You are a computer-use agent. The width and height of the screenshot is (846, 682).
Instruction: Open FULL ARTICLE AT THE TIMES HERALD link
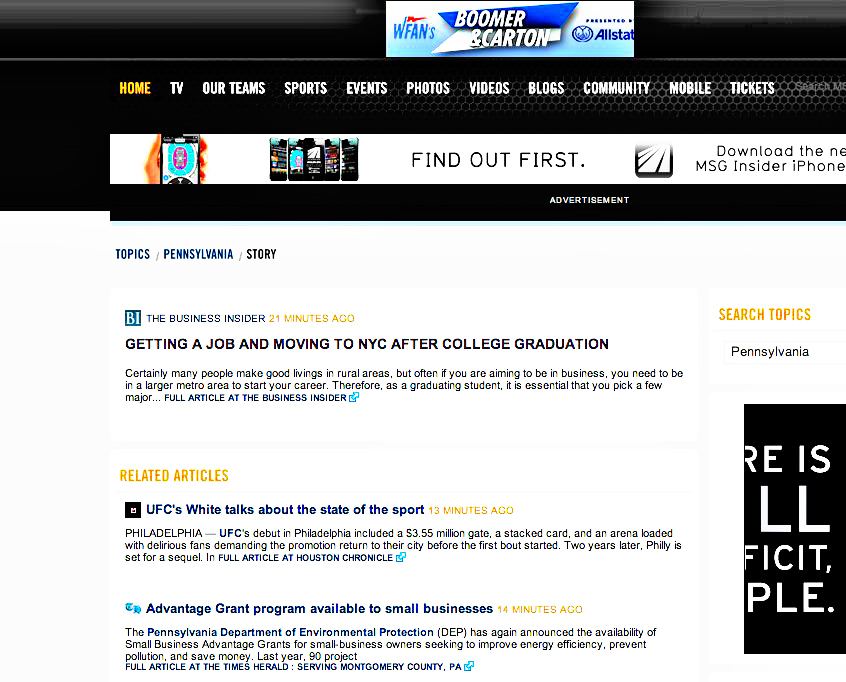[293, 667]
